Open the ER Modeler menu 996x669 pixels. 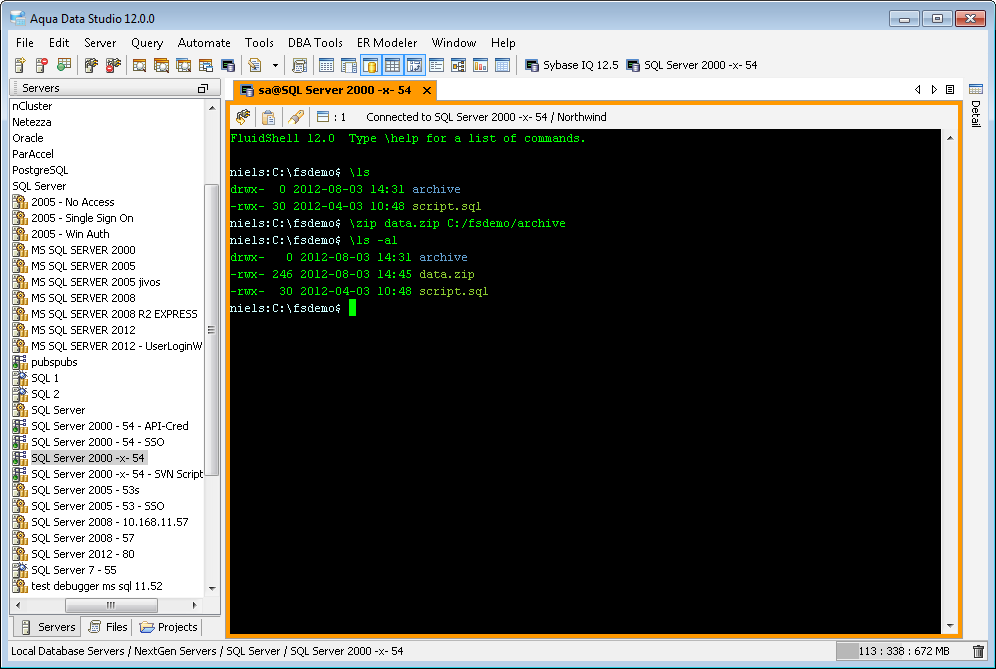(387, 43)
